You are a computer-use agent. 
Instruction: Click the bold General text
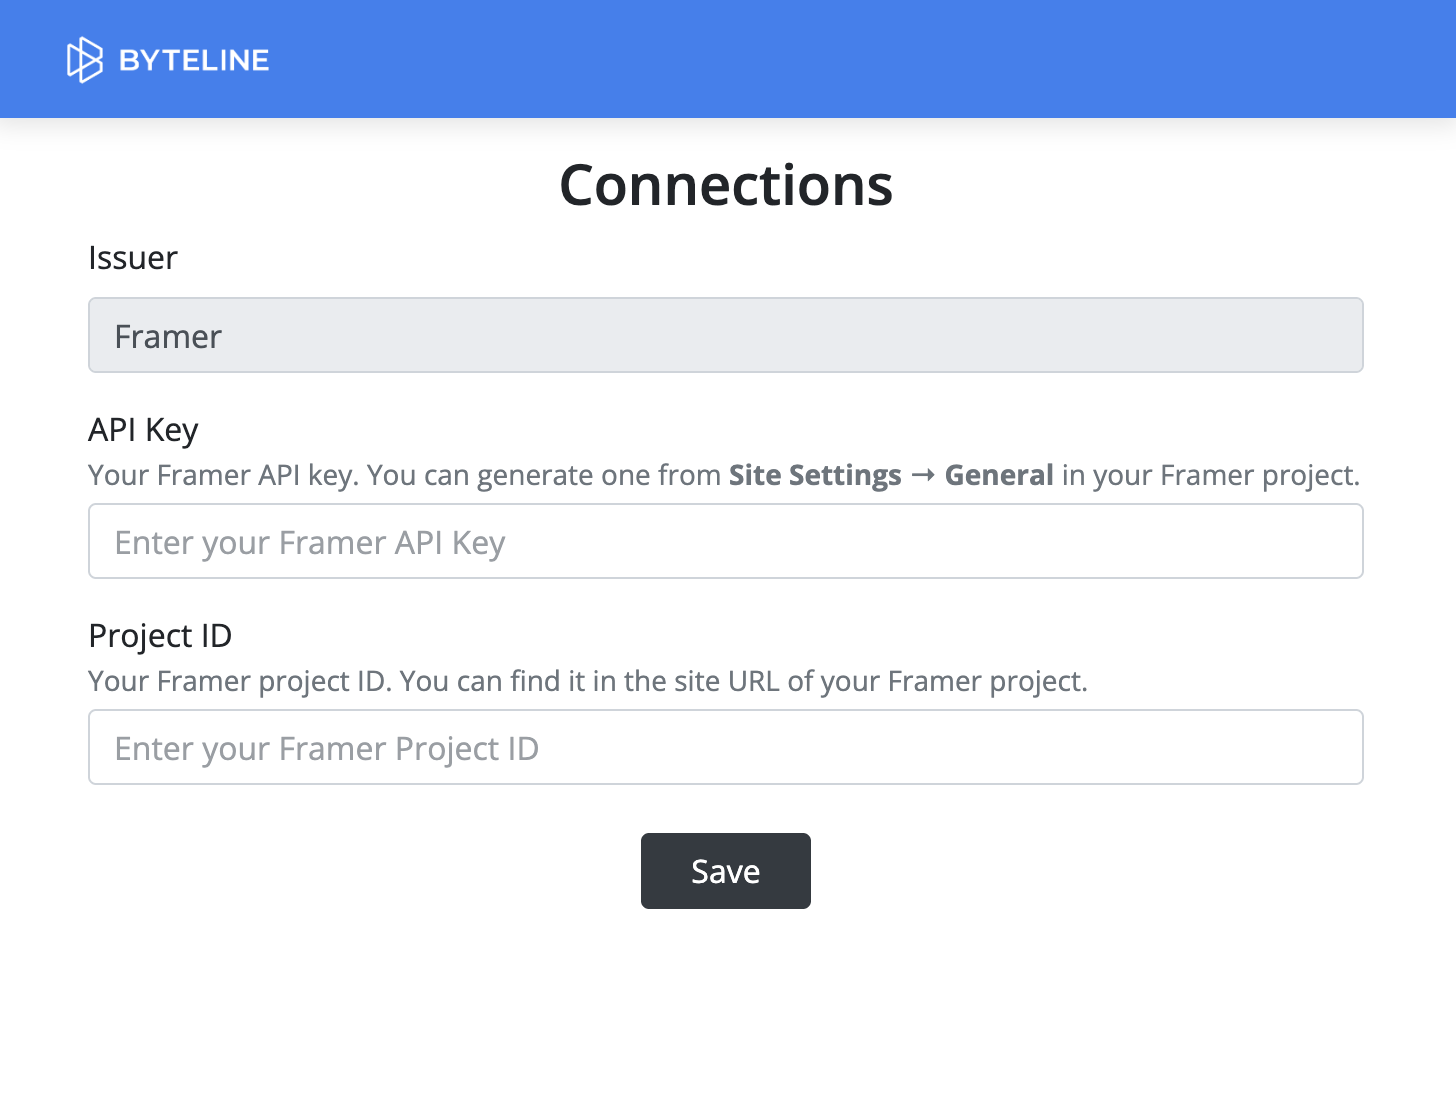click(998, 475)
